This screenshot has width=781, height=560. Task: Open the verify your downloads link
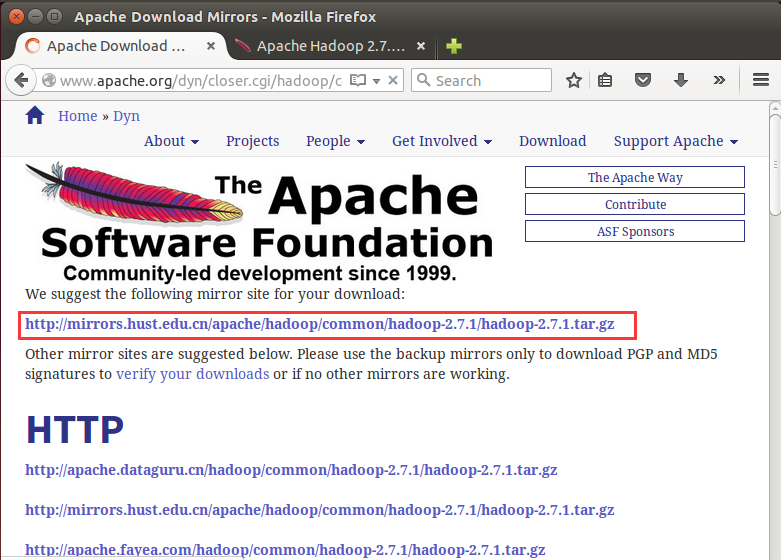pos(193,374)
